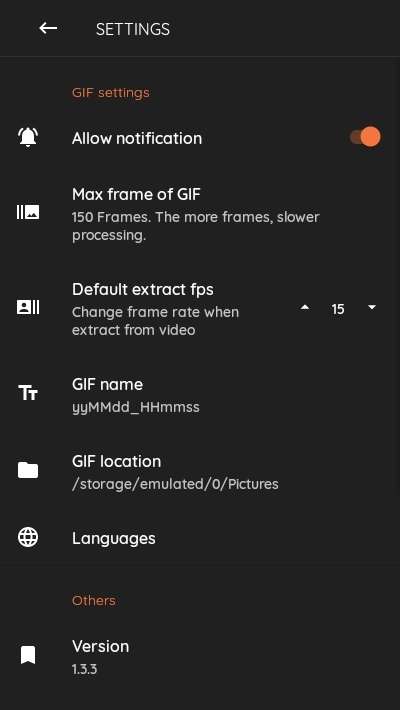Open the Languages option
The width and height of the screenshot is (400, 710).
click(200, 538)
